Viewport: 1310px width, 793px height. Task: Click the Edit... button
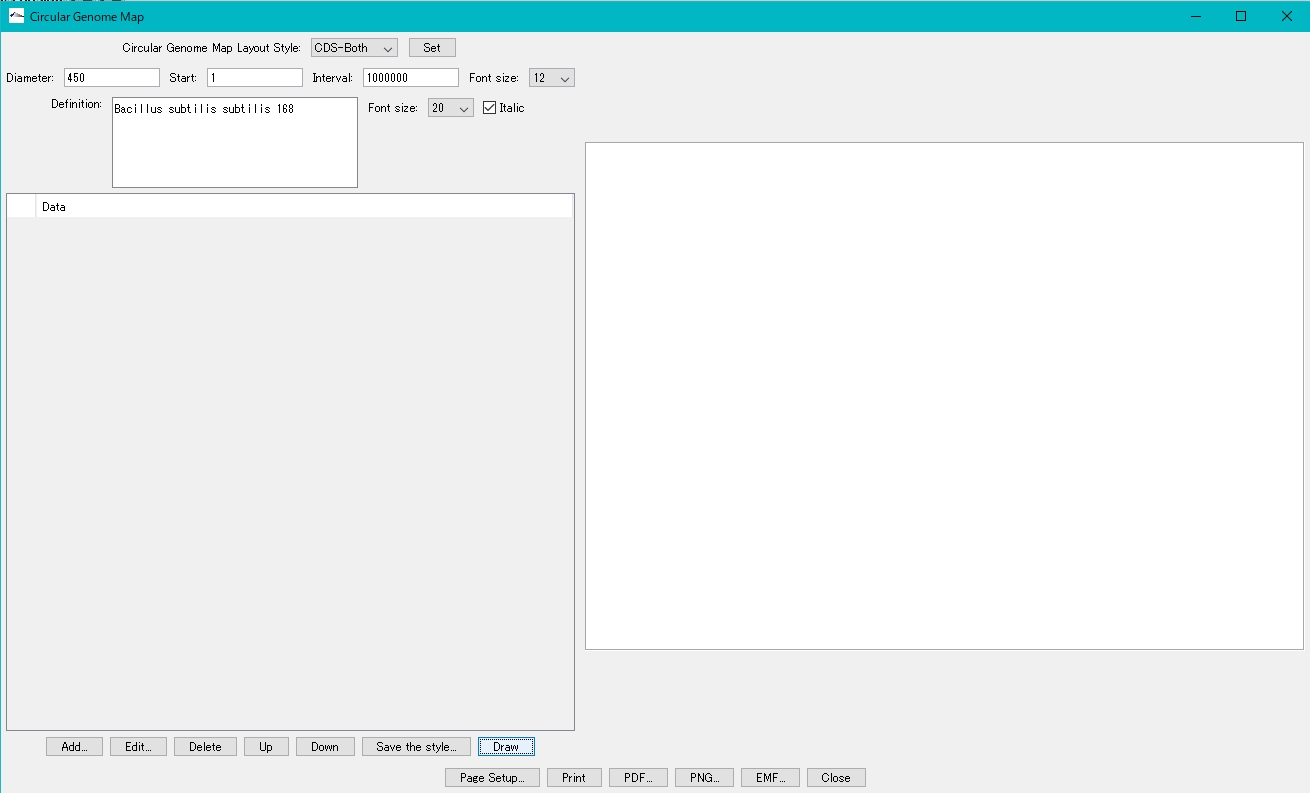[x=138, y=747]
